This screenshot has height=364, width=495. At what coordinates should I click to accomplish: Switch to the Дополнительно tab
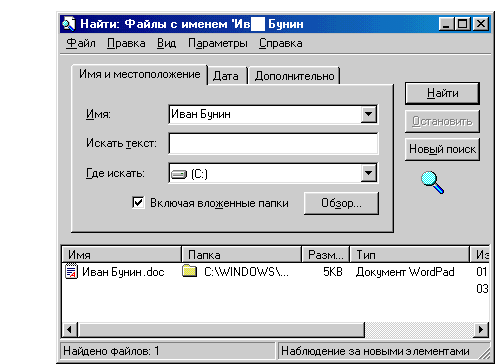click(x=294, y=76)
